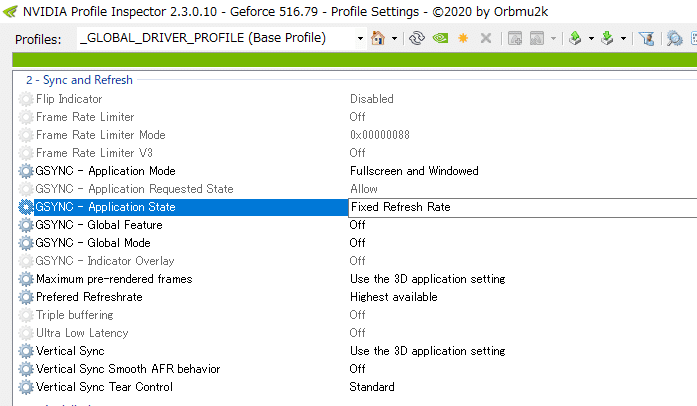Select 'GSYNC - Application Requested State' setting name

coord(134,189)
